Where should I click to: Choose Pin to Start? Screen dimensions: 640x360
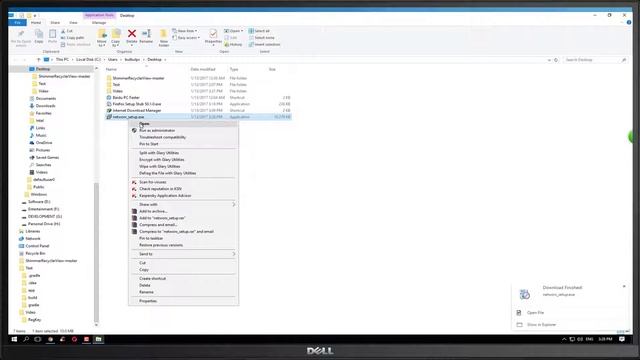(183, 144)
